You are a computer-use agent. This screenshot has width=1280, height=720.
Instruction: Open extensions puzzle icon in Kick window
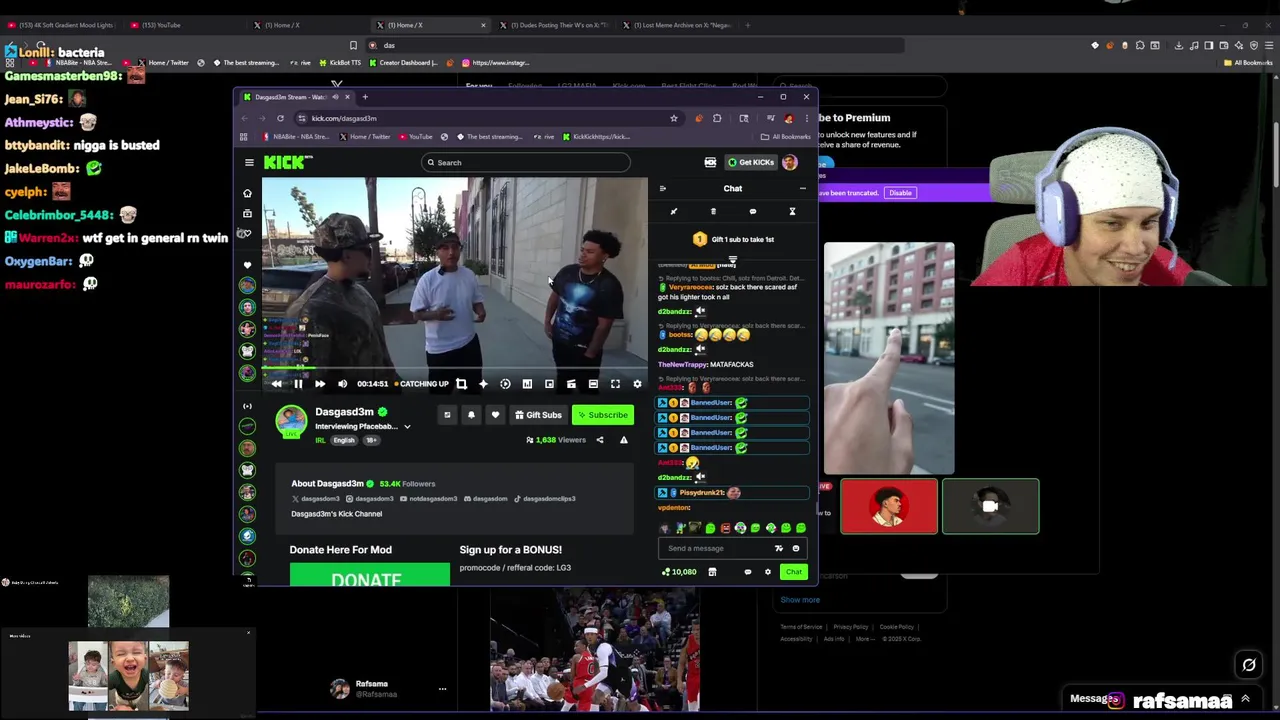[x=717, y=118]
